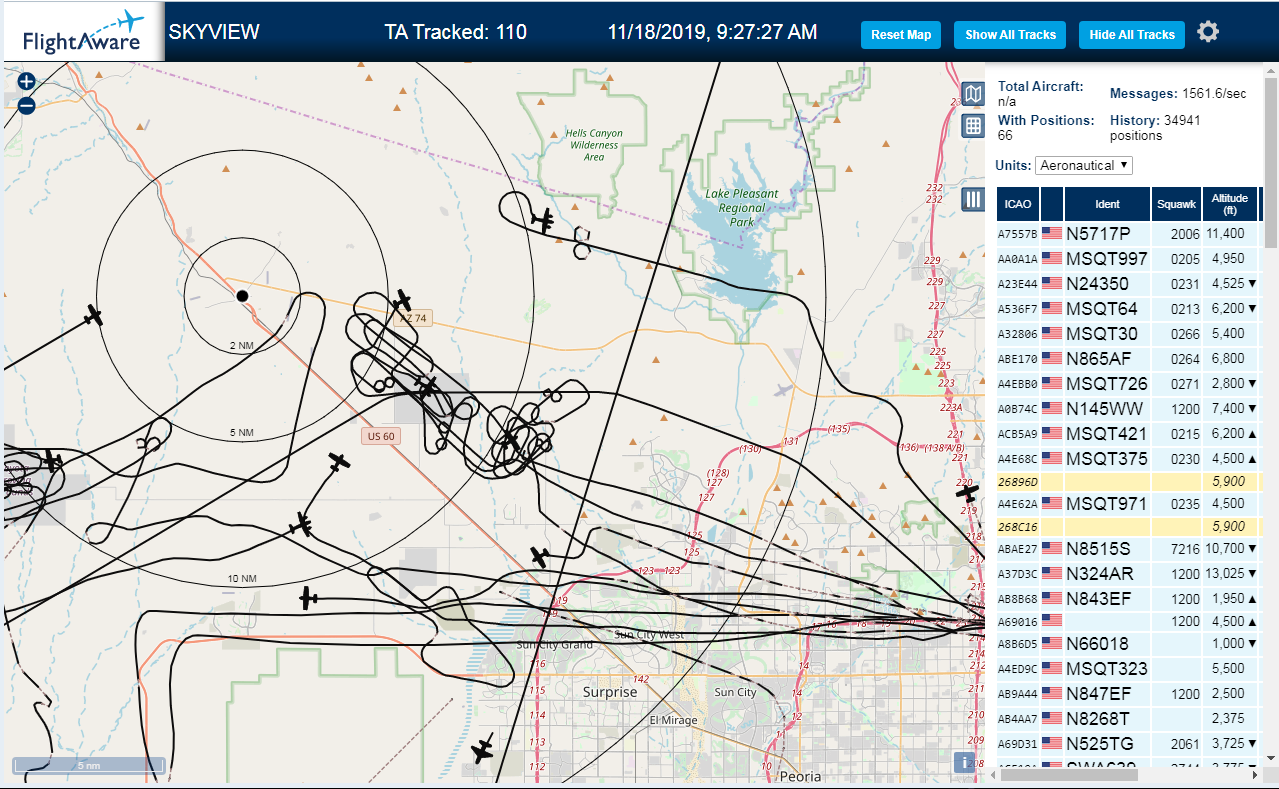Select row with ICAO A69016
The width and height of the screenshot is (1279, 789).
pyautogui.click(x=1129, y=621)
